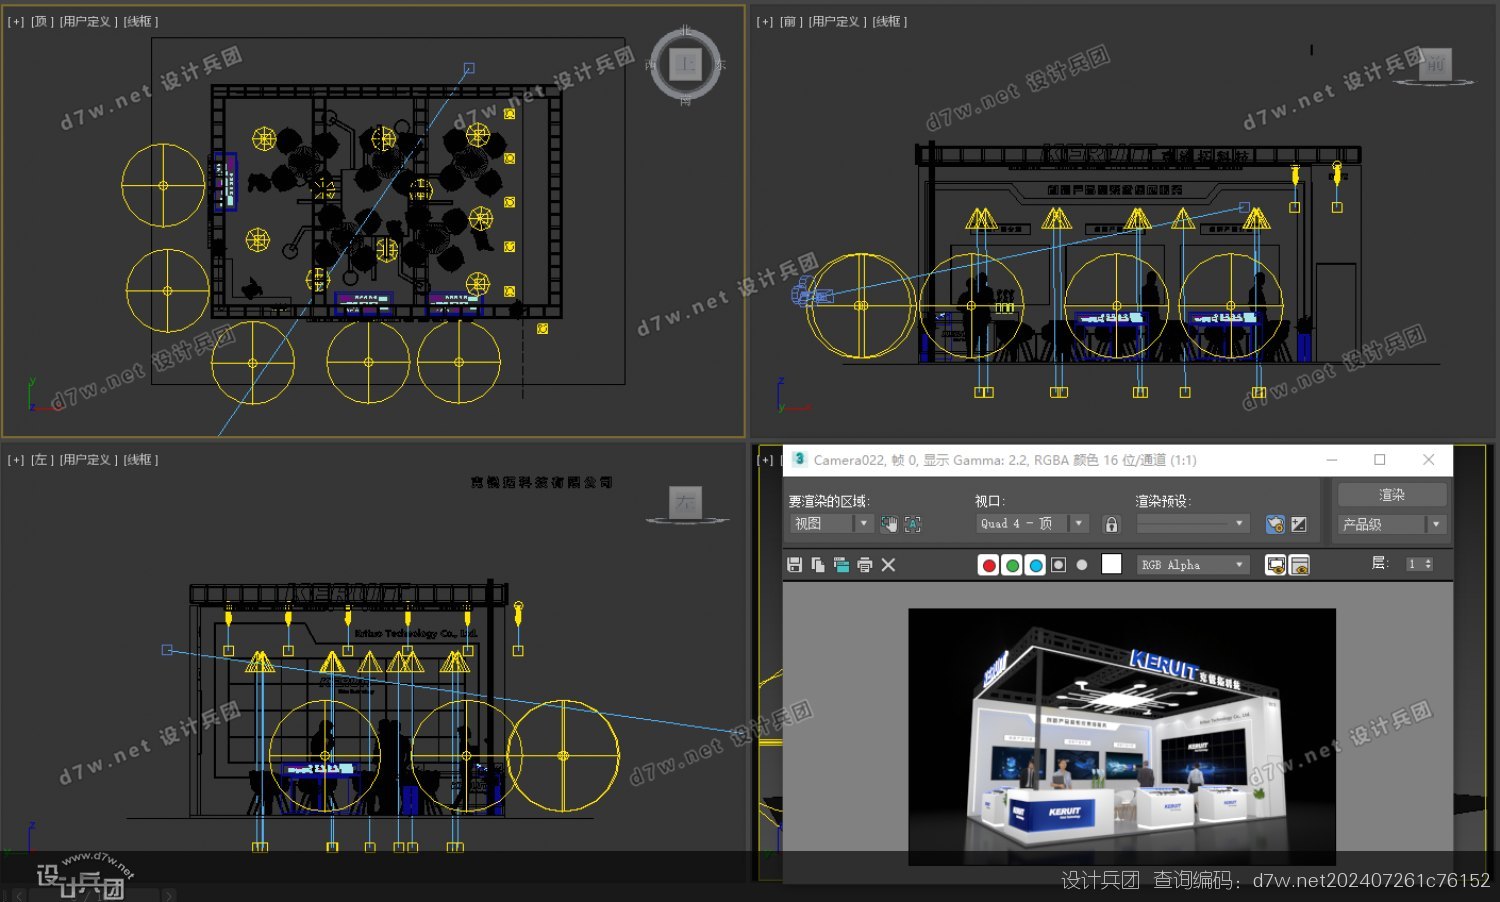Open the [前] view label menu

(791, 21)
